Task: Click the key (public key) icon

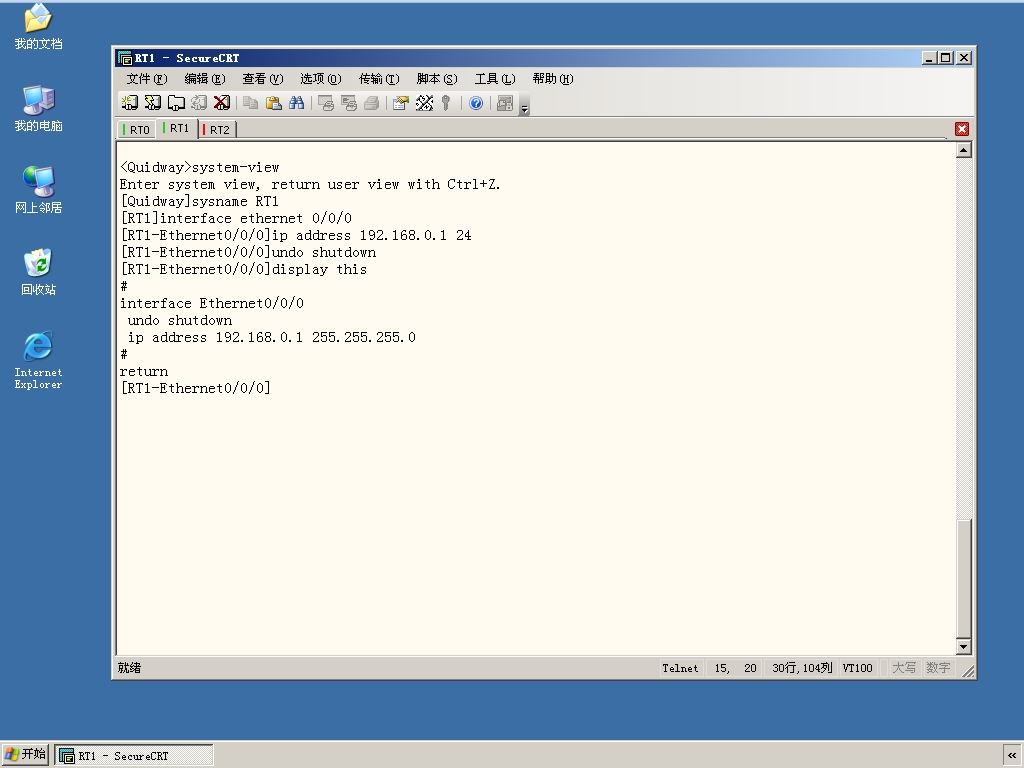Action: (446, 103)
